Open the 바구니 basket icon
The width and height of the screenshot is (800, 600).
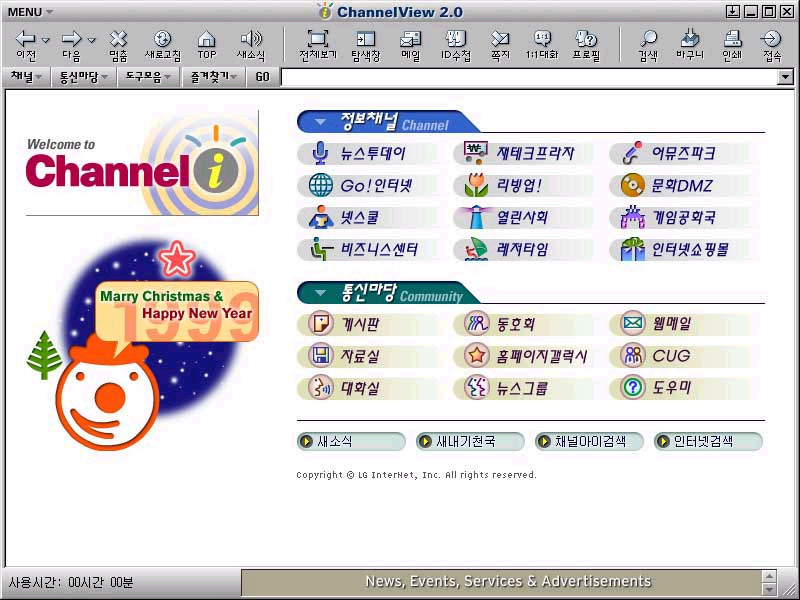pyautogui.click(x=690, y=38)
